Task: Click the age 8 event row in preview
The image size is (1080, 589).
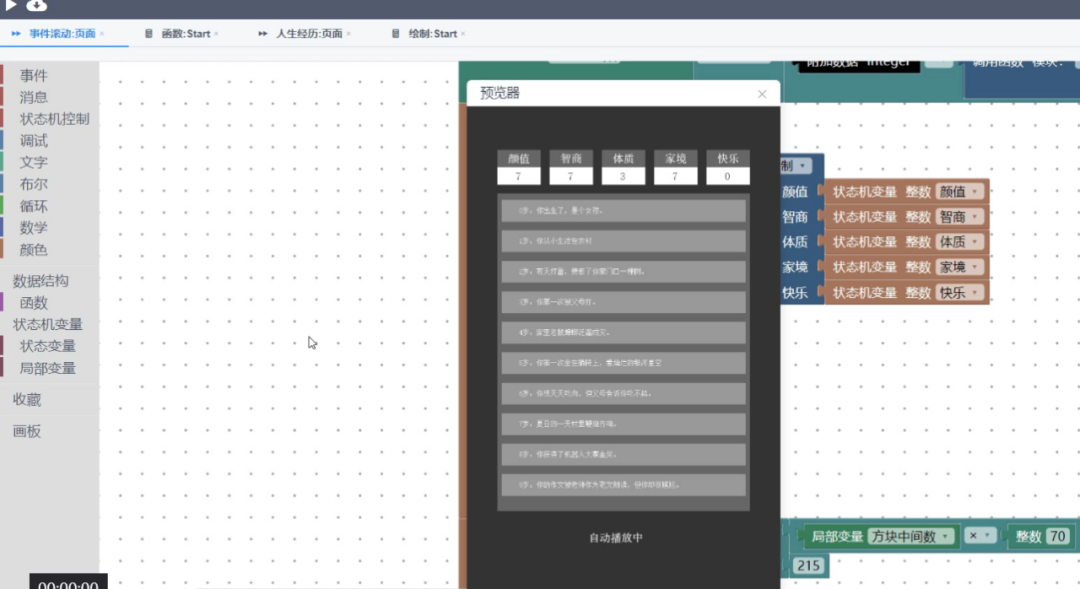Action: (623, 454)
